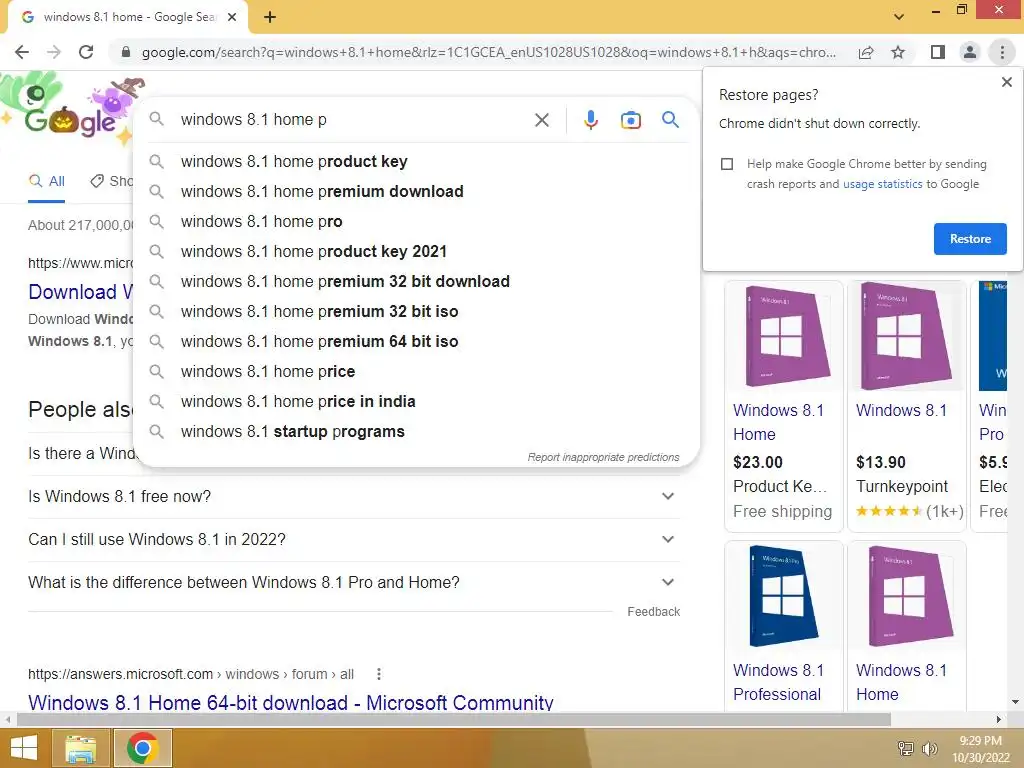Open the Chrome profile icon
Screen dimensions: 1024x768
(x=970, y=52)
